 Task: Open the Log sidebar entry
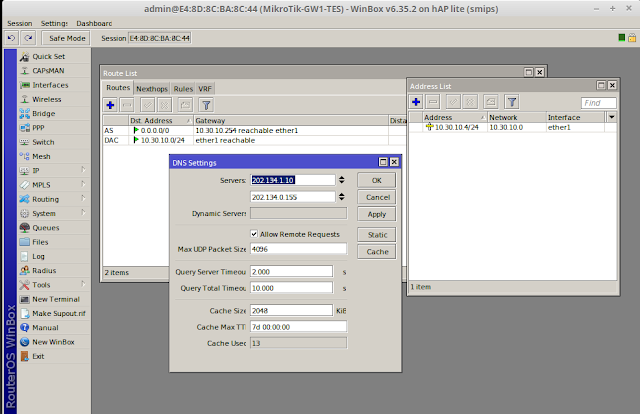[x=38, y=256]
